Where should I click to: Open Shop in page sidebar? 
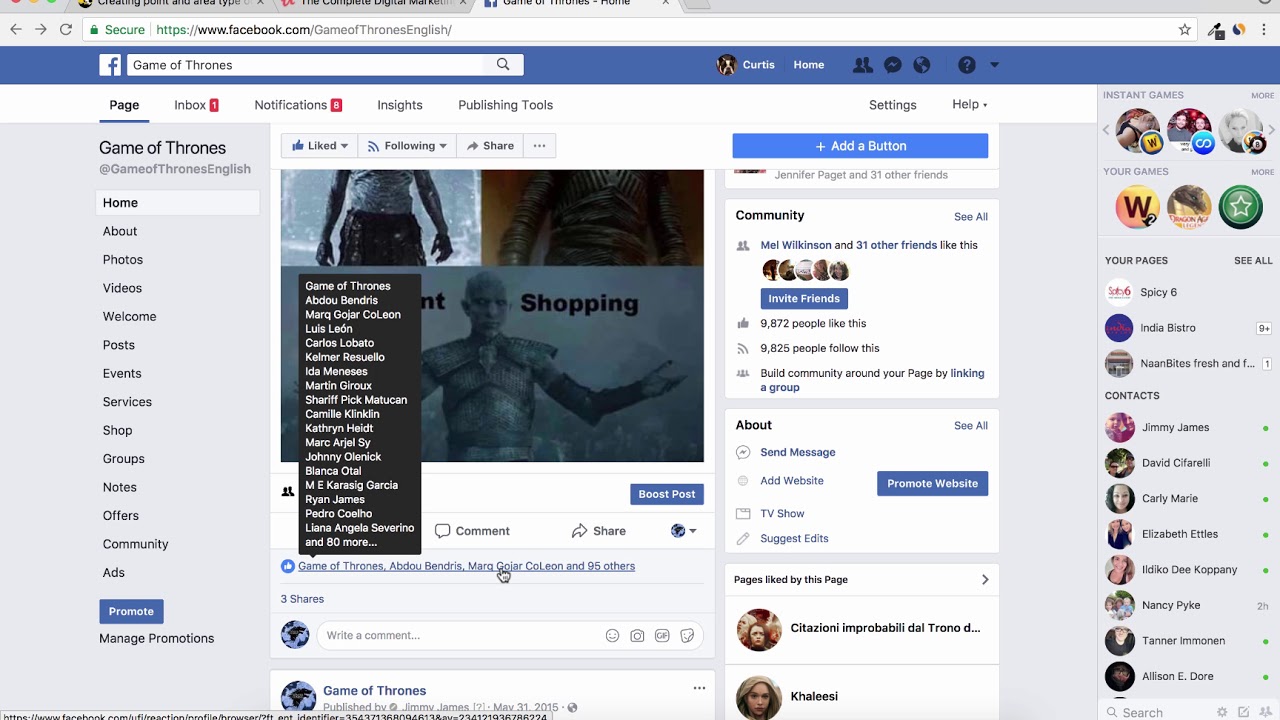[x=117, y=430]
